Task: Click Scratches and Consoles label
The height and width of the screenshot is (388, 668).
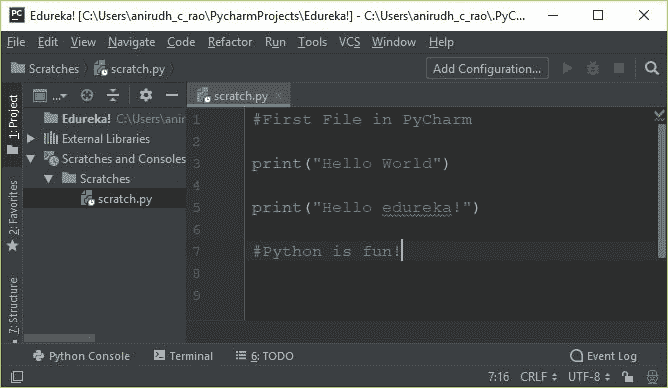Action: (x=124, y=159)
